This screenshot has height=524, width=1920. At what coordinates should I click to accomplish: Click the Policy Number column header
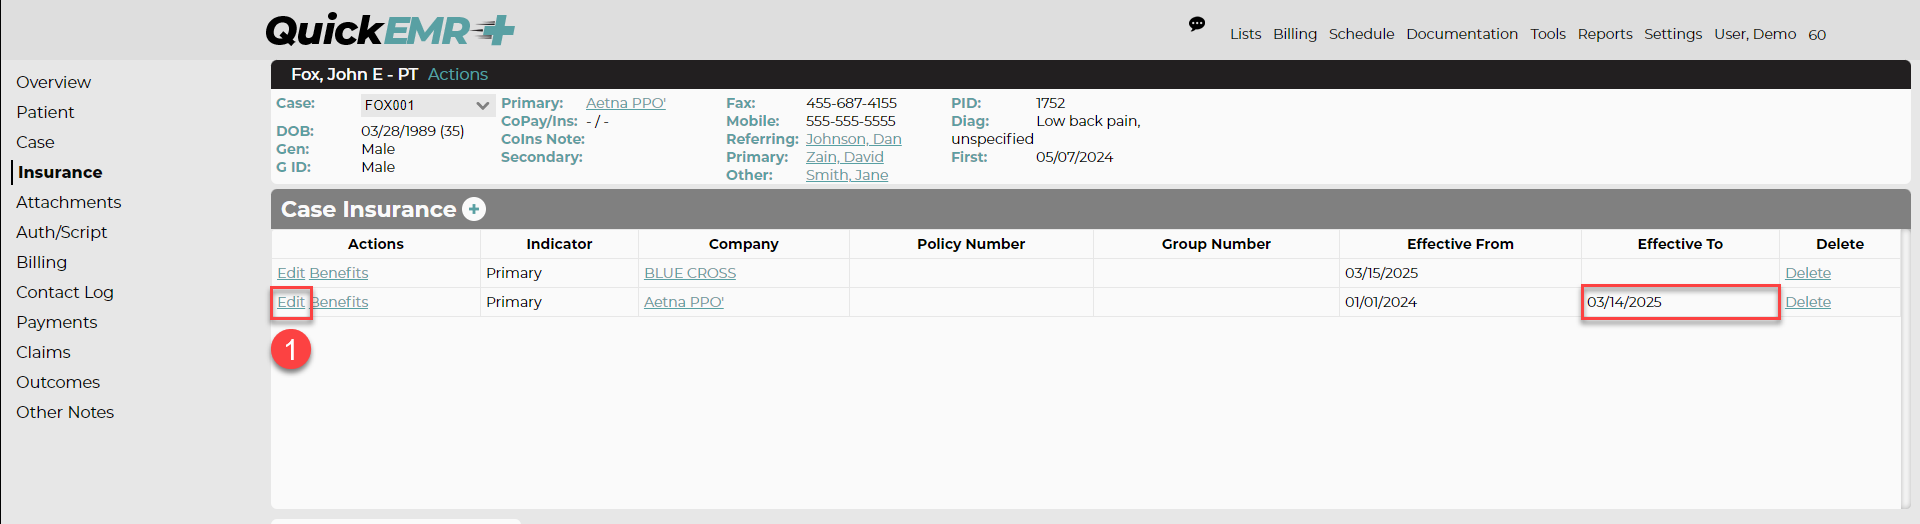pyautogui.click(x=971, y=244)
